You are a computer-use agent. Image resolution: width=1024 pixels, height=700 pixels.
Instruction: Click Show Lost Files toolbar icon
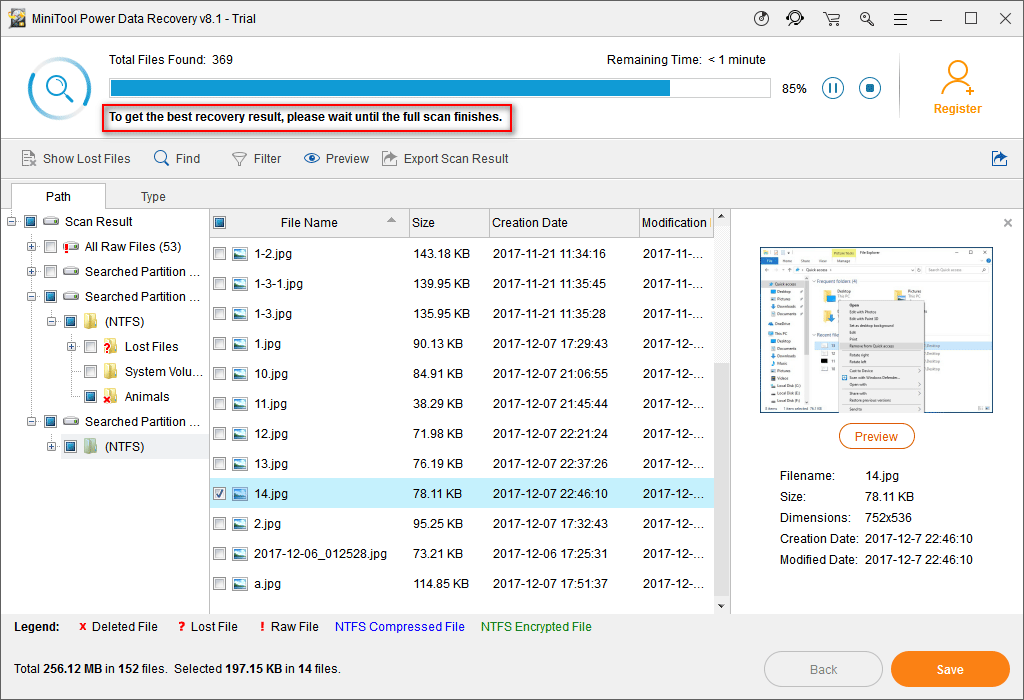point(30,158)
